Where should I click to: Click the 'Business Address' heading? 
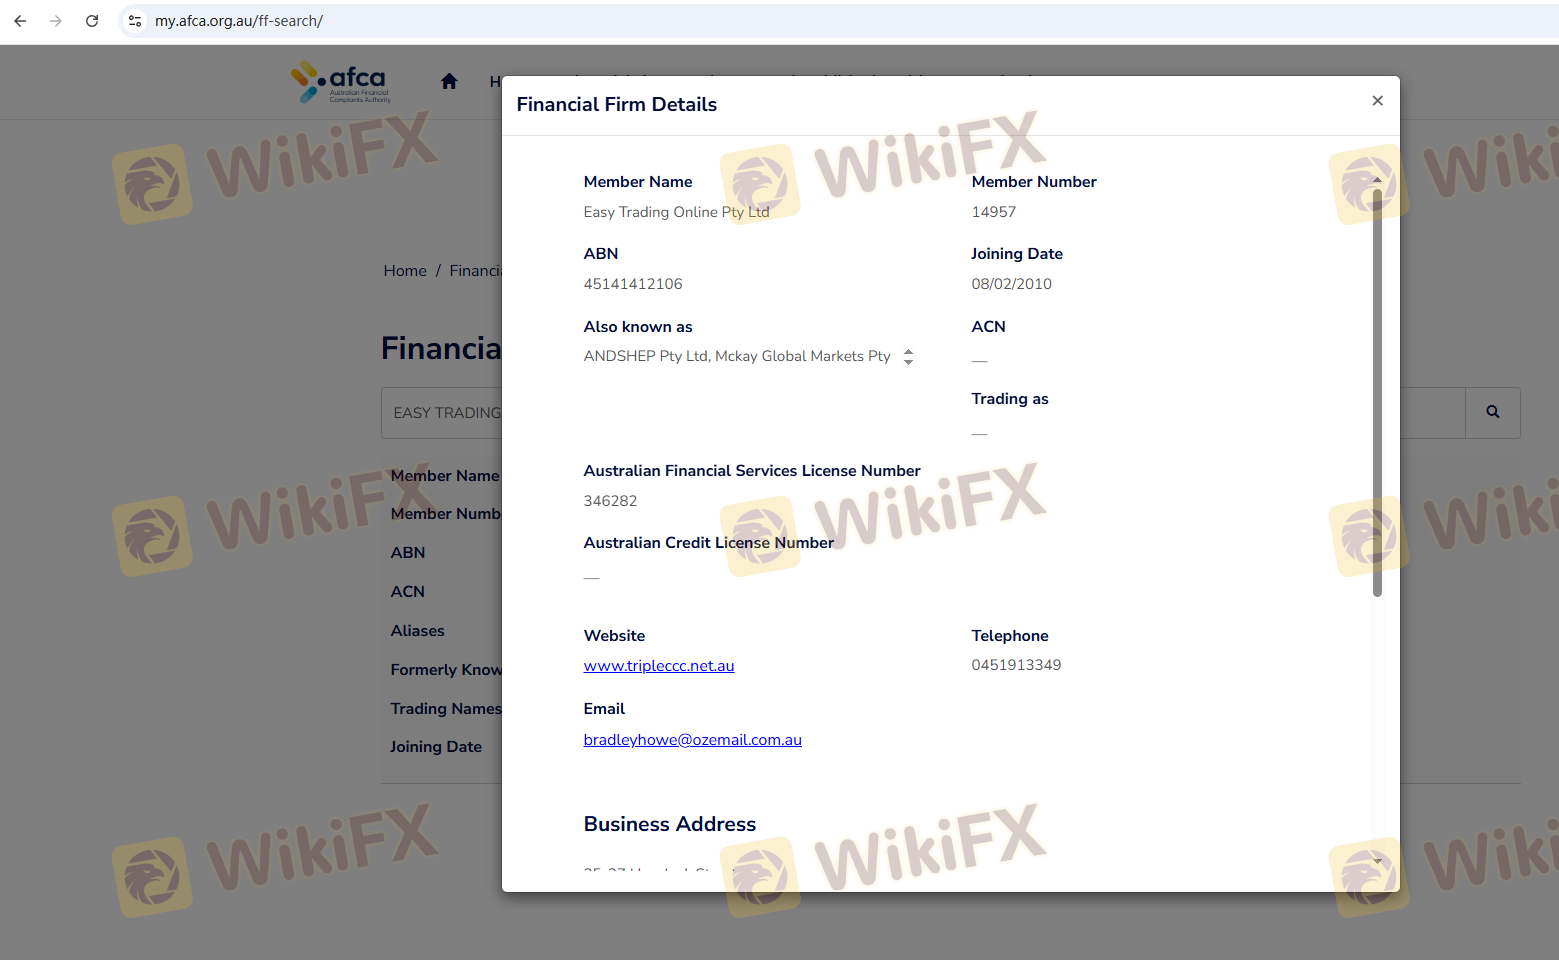tap(670, 824)
